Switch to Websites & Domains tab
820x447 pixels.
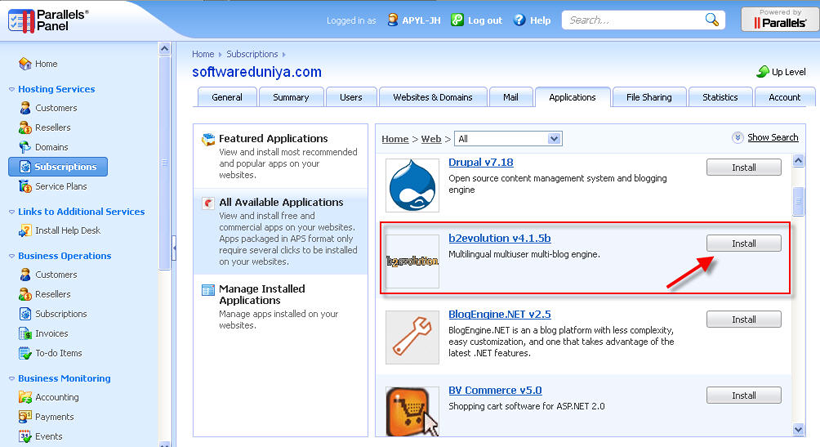(432, 97)
